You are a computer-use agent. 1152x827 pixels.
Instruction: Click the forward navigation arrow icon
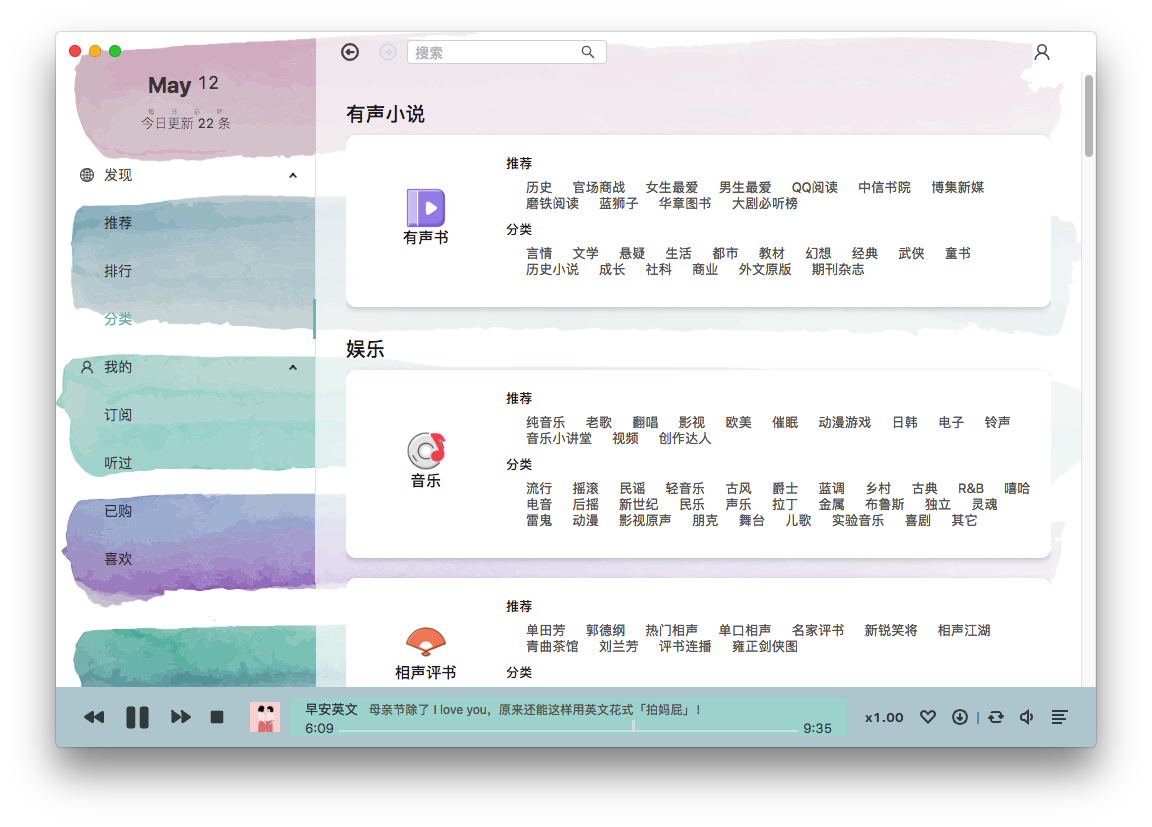click(388, 52)
